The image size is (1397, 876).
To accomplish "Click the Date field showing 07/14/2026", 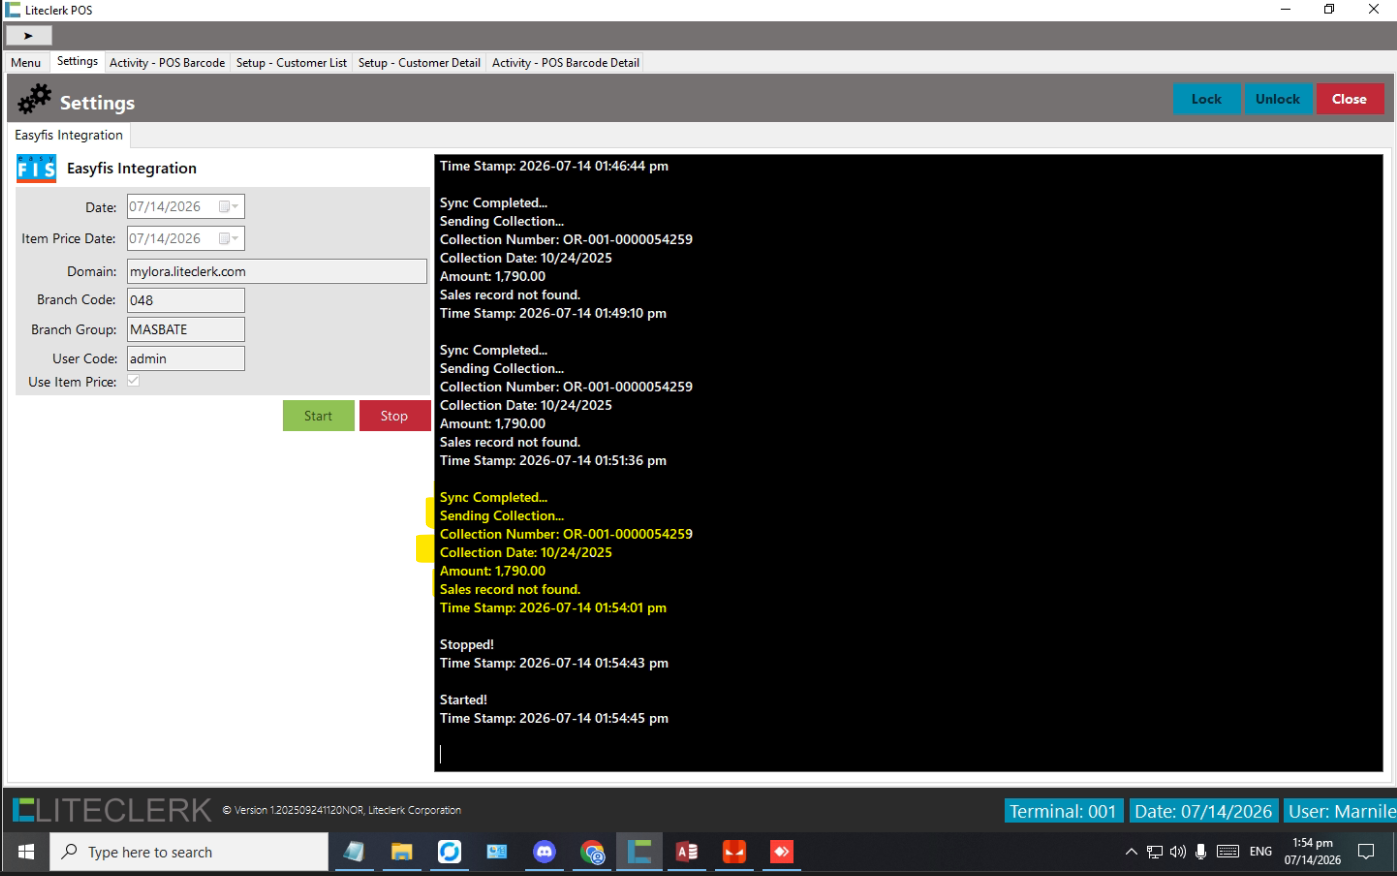I will pos(185,207).
